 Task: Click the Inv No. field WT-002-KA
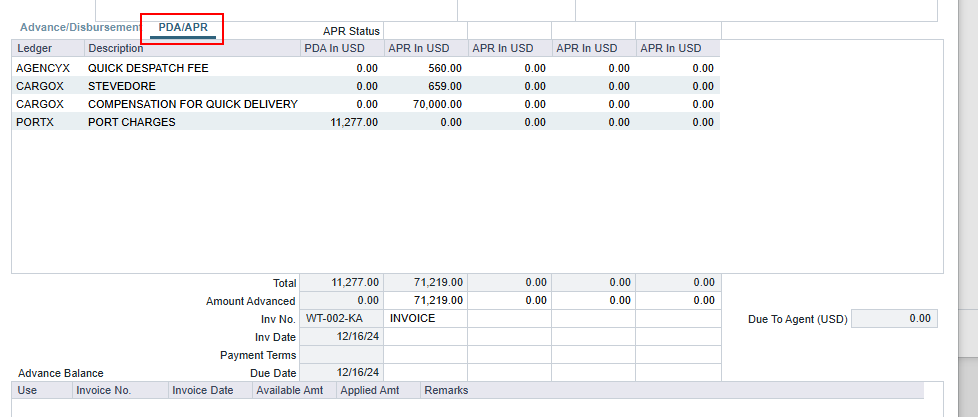(341, 319)
